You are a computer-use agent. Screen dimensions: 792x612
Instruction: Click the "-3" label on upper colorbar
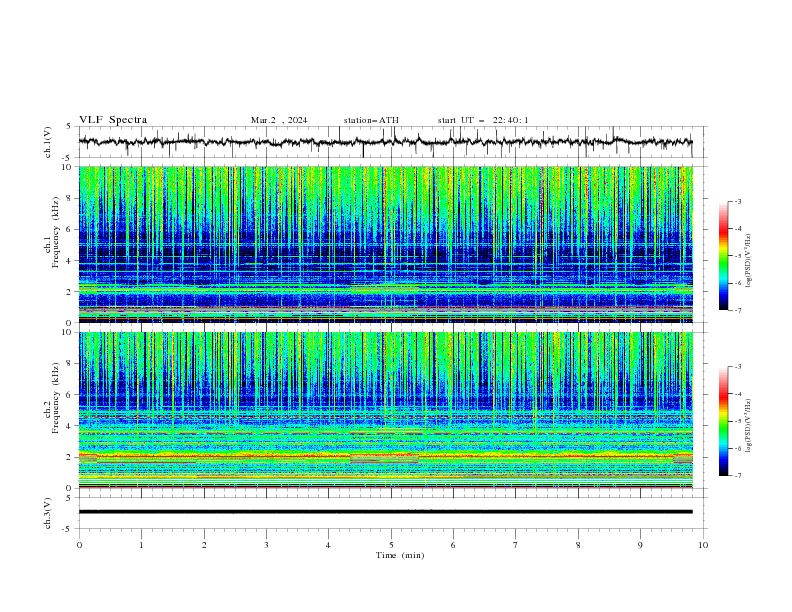(738, 201)
